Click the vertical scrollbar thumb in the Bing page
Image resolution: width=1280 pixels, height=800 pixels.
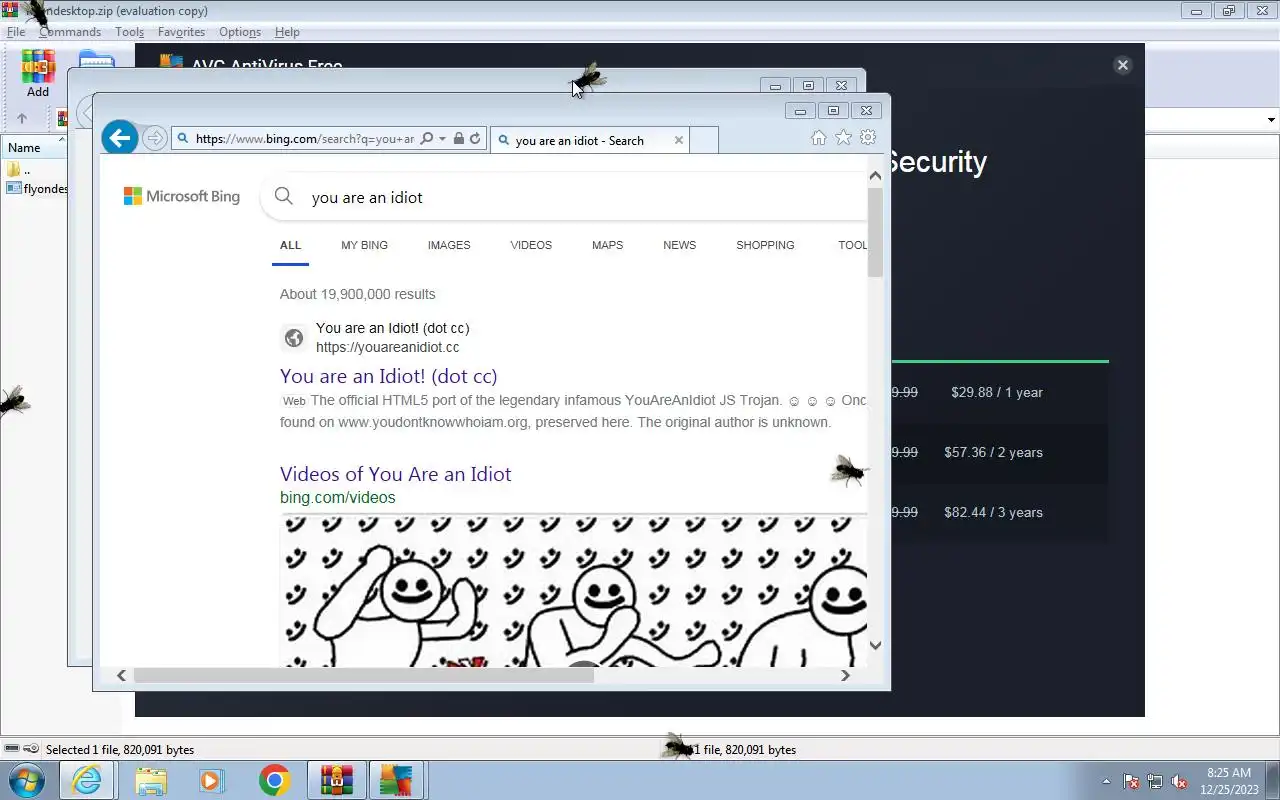click(875, 232)
